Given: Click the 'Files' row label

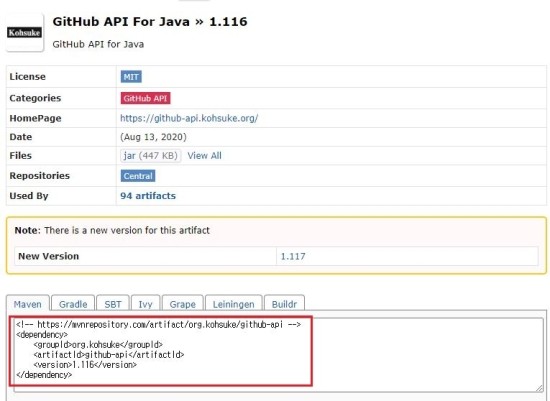Looking at the screenshot, I should 20,155.
